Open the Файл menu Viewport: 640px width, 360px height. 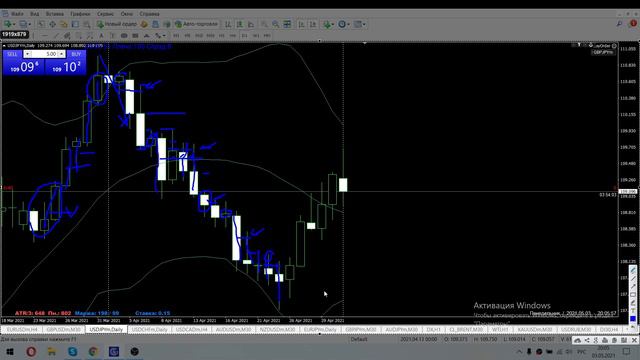pos(18,14)
